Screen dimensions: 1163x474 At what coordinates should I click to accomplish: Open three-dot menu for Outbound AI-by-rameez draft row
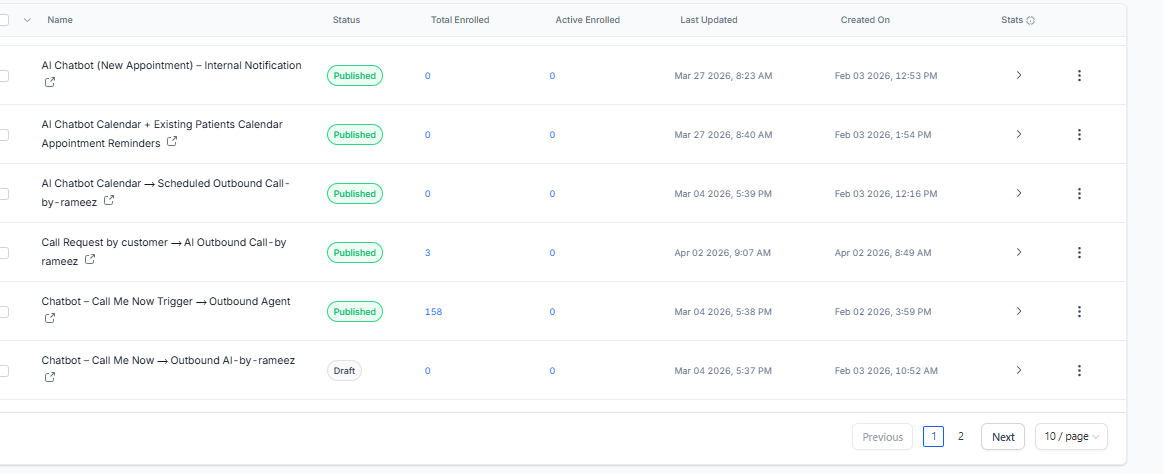[x=1079, y=370]
